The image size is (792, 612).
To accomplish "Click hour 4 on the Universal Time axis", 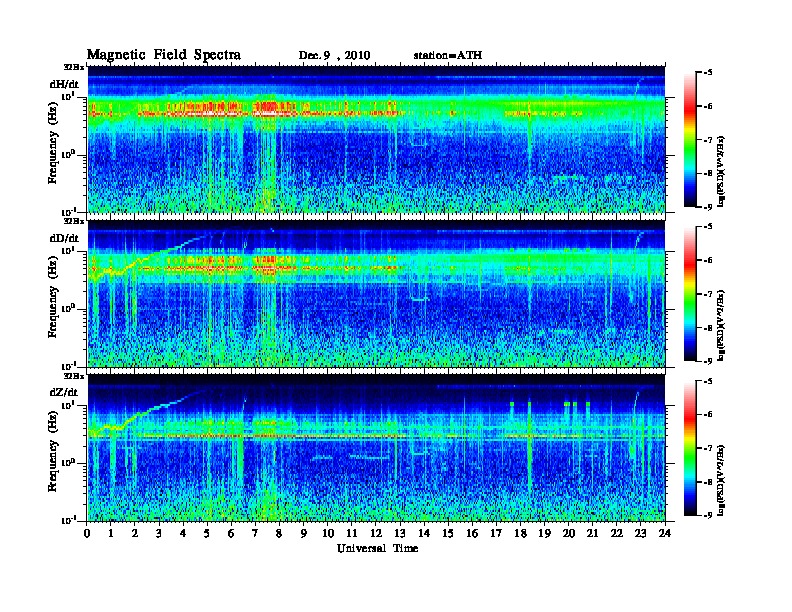I will click(x=183, y=534).
